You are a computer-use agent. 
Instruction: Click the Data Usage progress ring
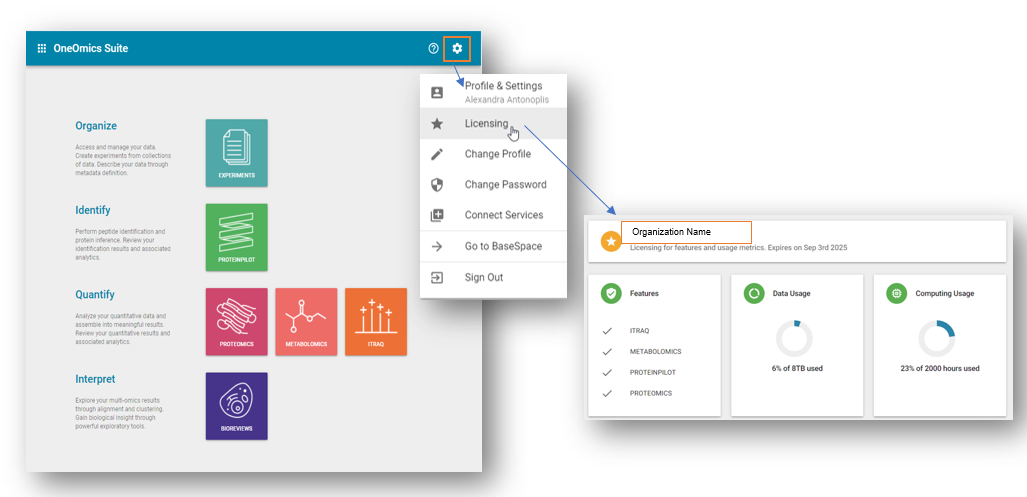tap(794, 339)
